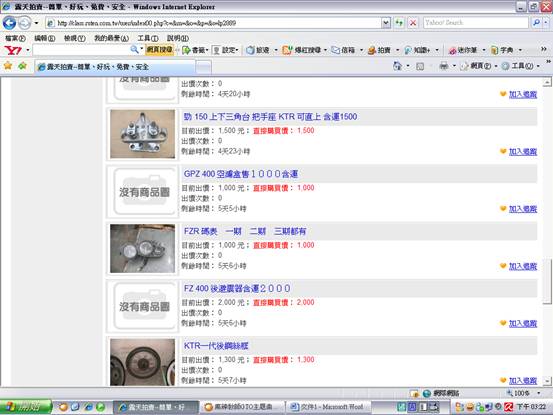Click the Print icon in the command bar
This screenshot has width=553, height=415.
click(444, 66)
